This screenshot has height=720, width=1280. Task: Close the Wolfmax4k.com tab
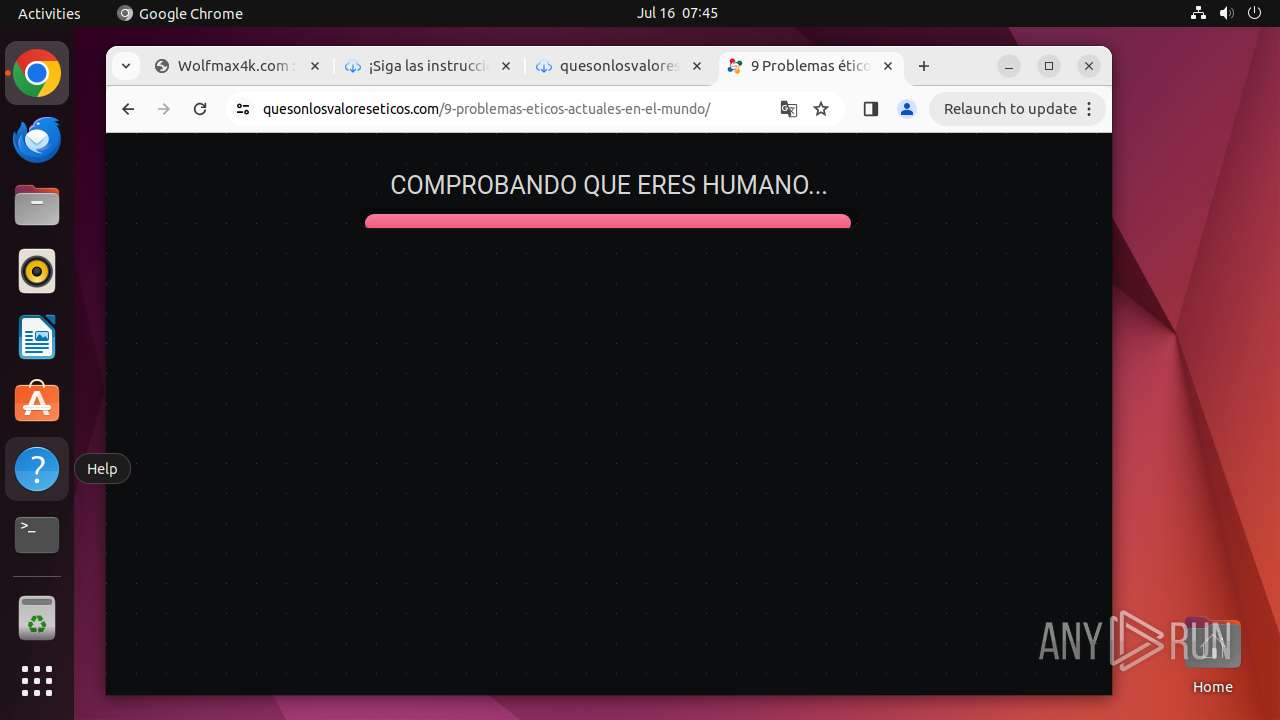tap(314, 66)
